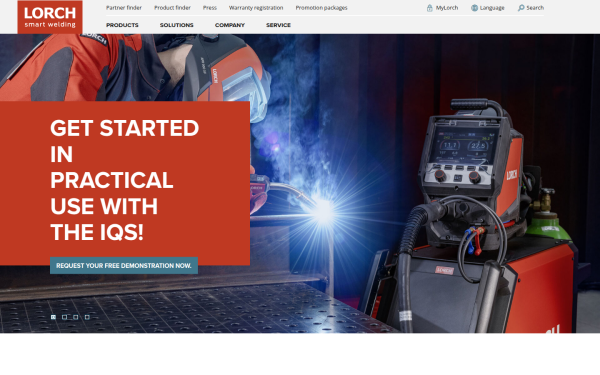Viewport: 600px width, 375px height.
Task: Click the globe Language icon
Action: pyautogui.click(x=474, y=8)
